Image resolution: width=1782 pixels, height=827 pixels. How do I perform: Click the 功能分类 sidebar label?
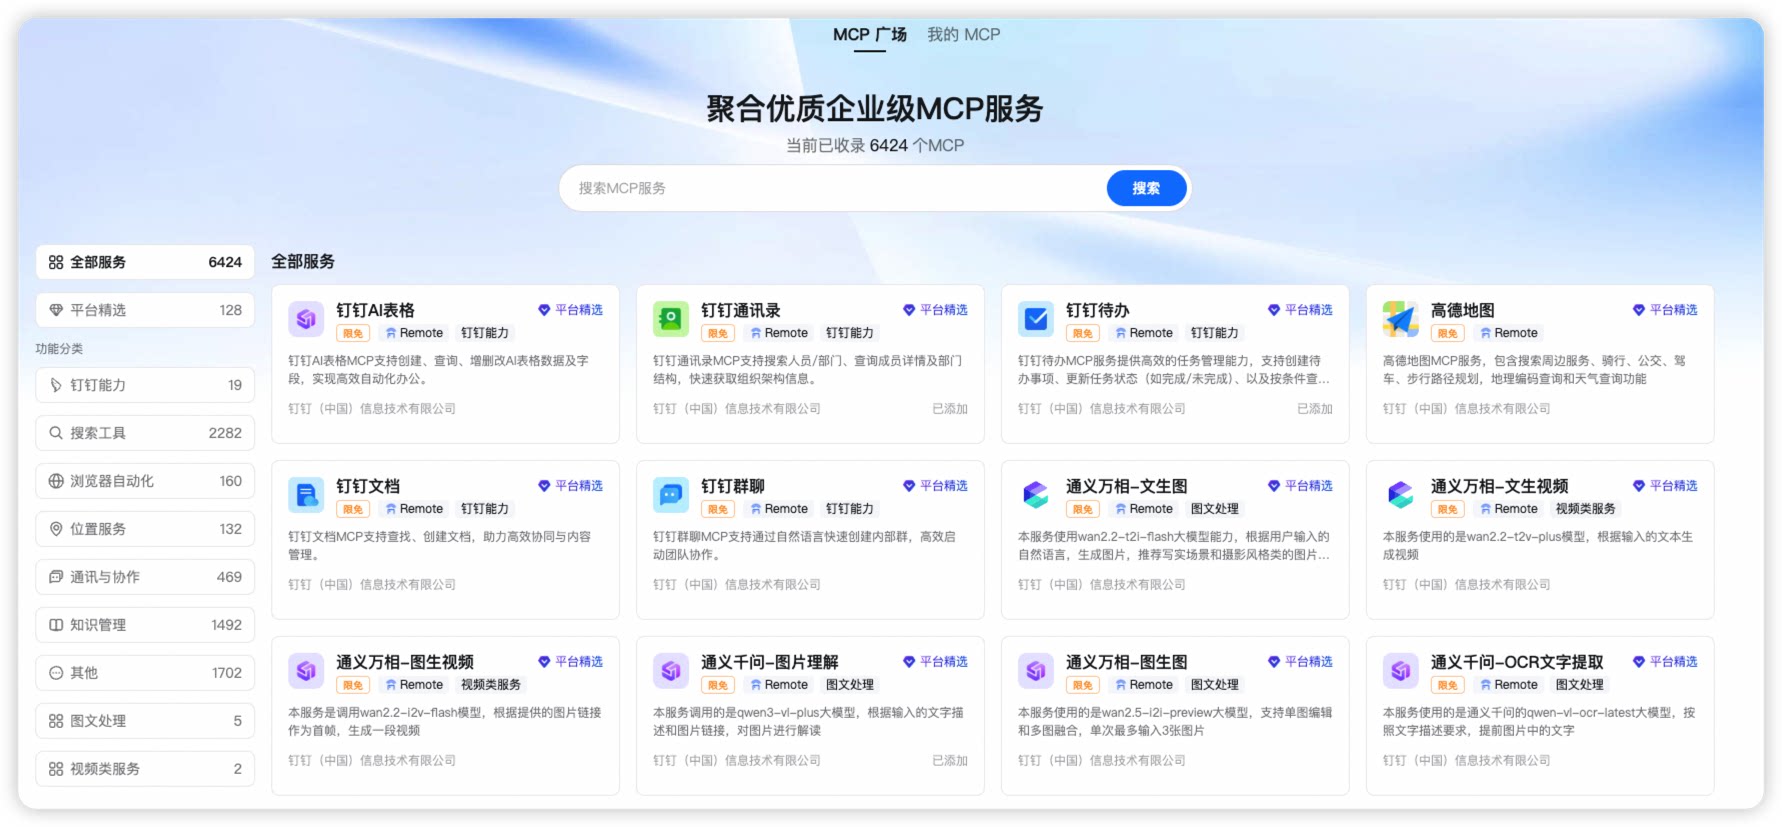[59, 349]
